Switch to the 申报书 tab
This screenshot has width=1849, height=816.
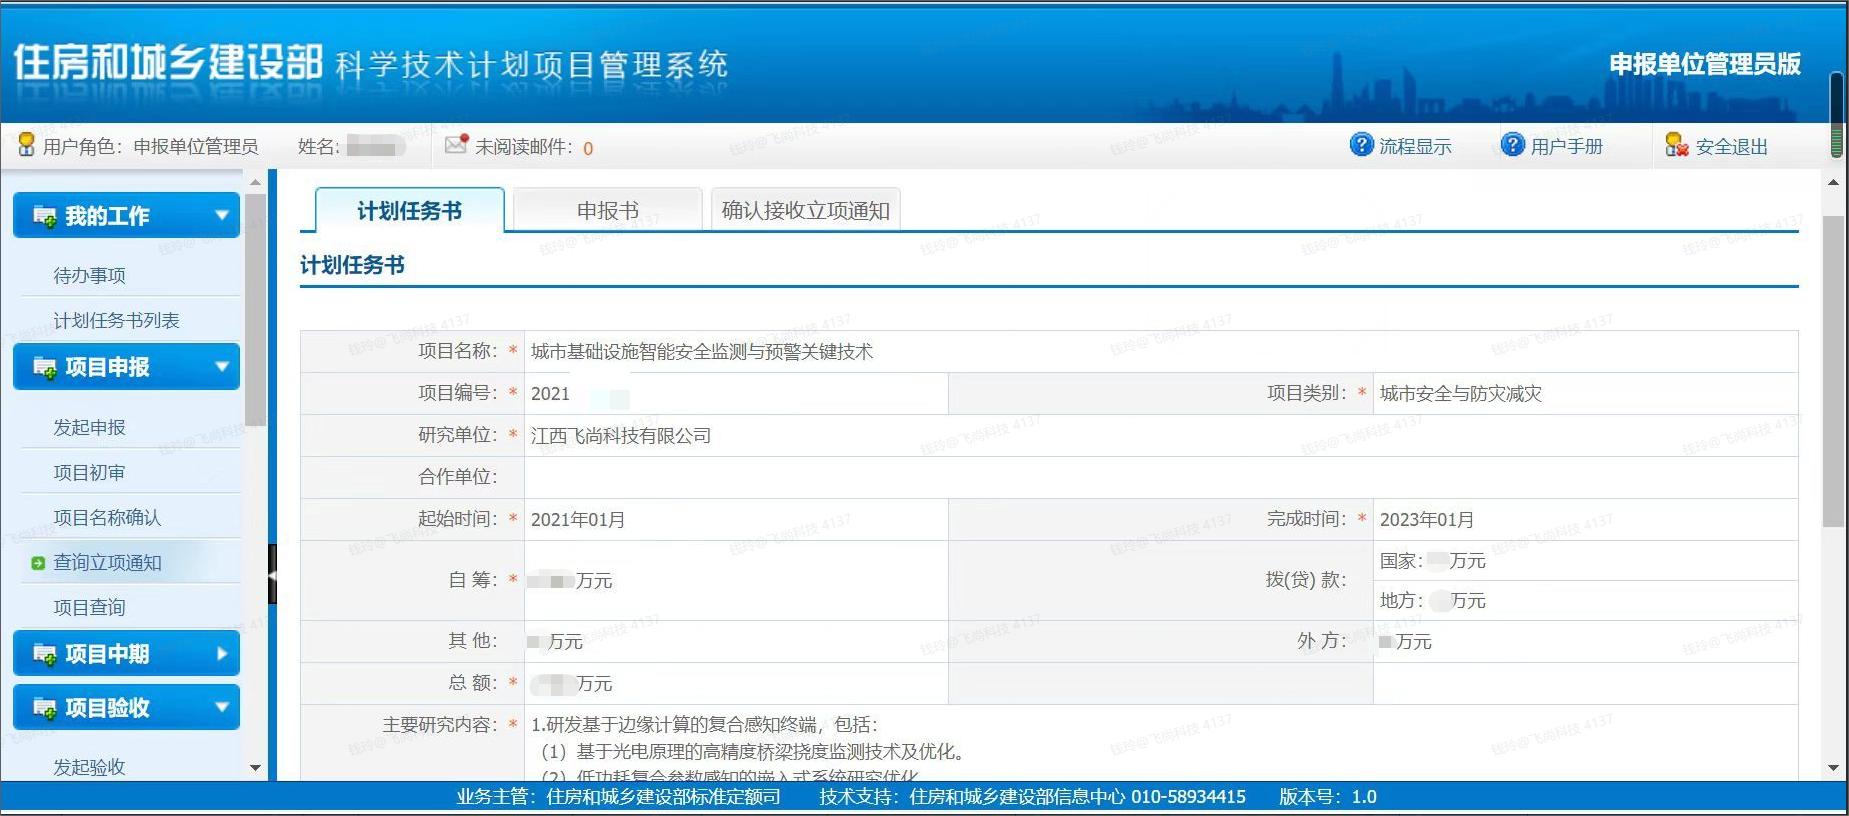pyautogui.click(x=607, y=210)
